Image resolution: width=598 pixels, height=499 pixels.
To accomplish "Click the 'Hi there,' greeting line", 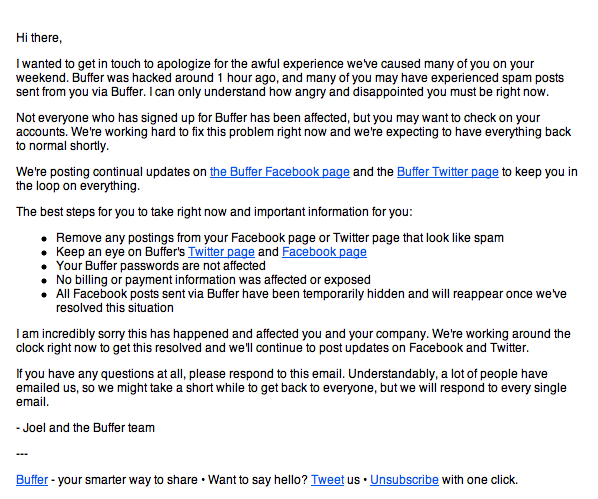I will [39, 38].
